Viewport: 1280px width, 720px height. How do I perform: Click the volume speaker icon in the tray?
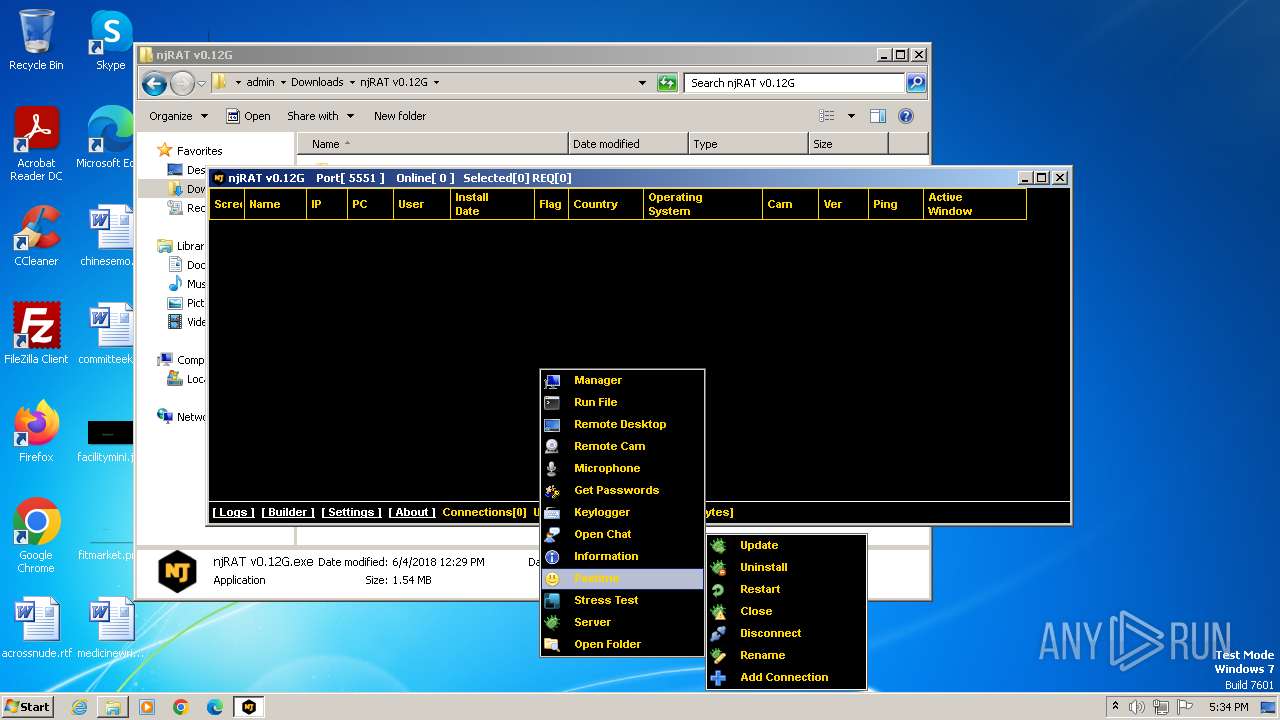click(x=1135, y=707)
